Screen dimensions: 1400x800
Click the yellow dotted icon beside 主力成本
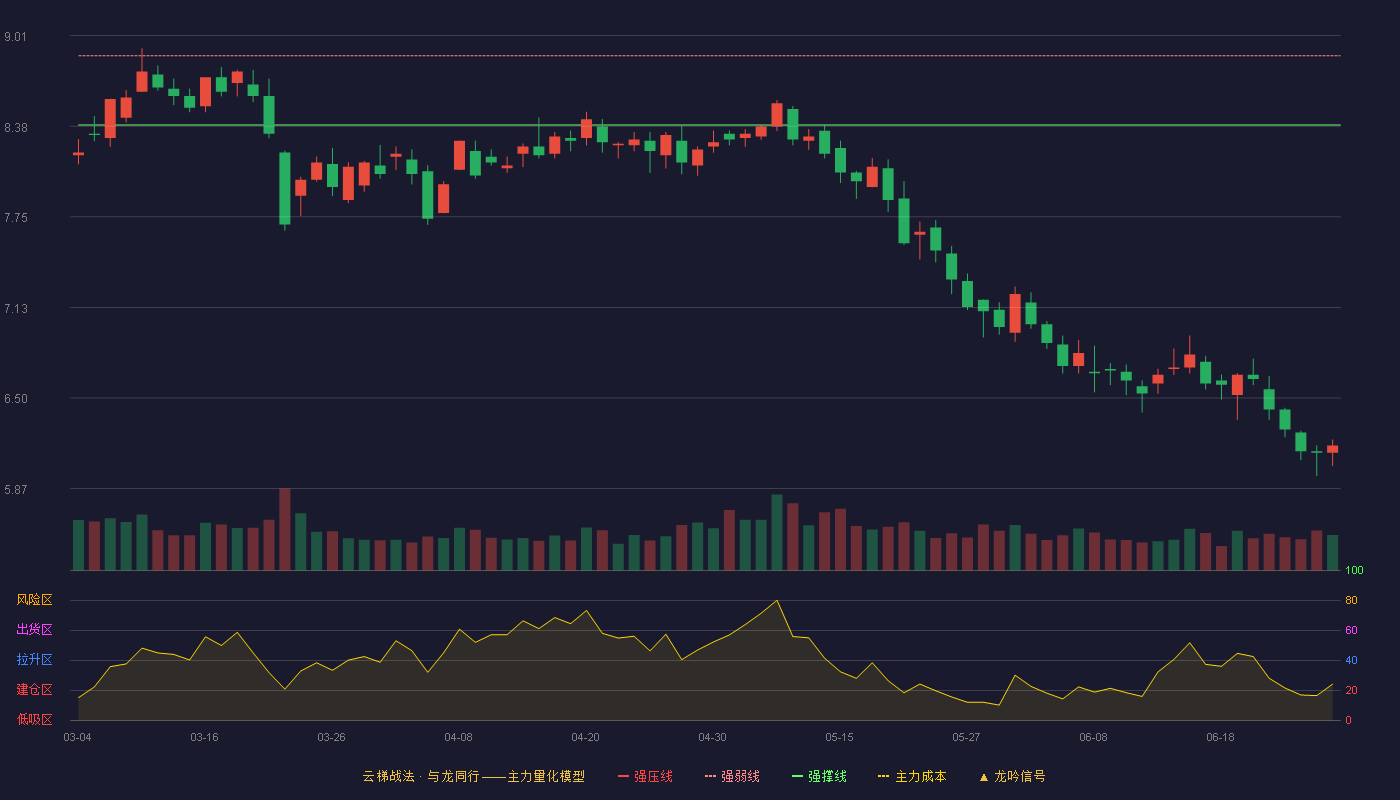click(883, 776)
